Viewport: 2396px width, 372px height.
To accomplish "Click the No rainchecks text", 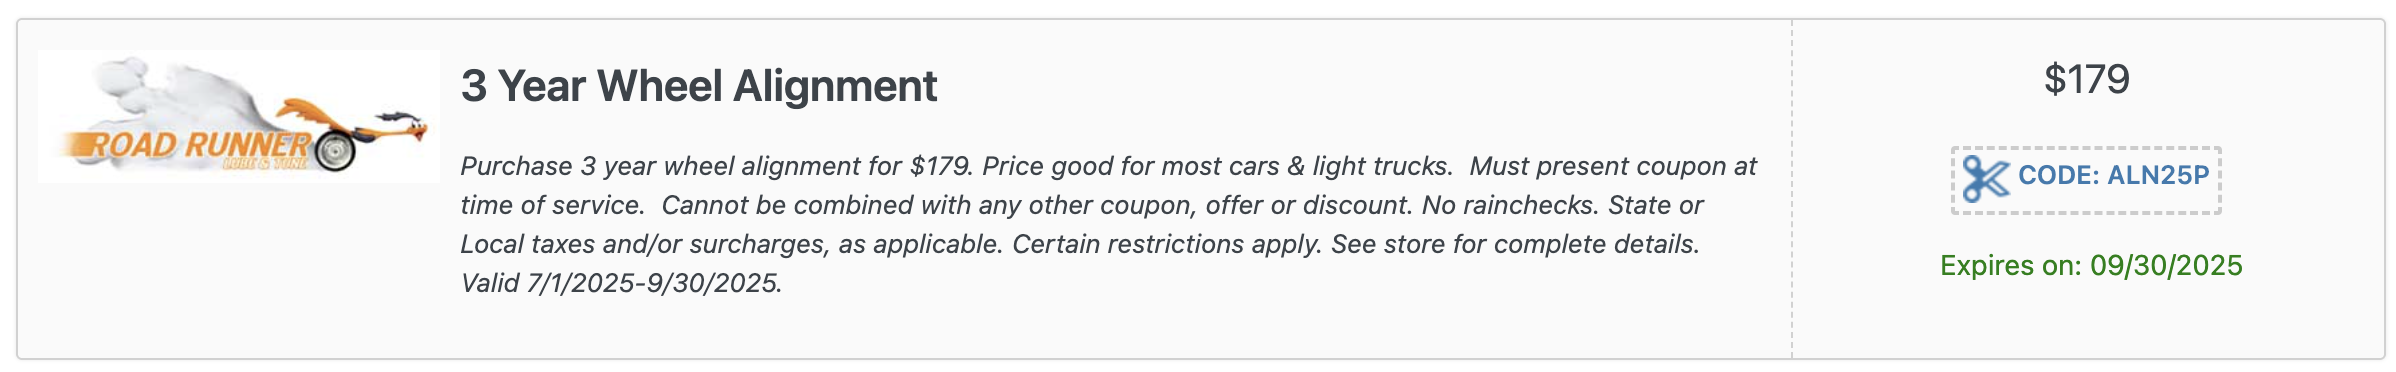I will [x=1511, y=205].
